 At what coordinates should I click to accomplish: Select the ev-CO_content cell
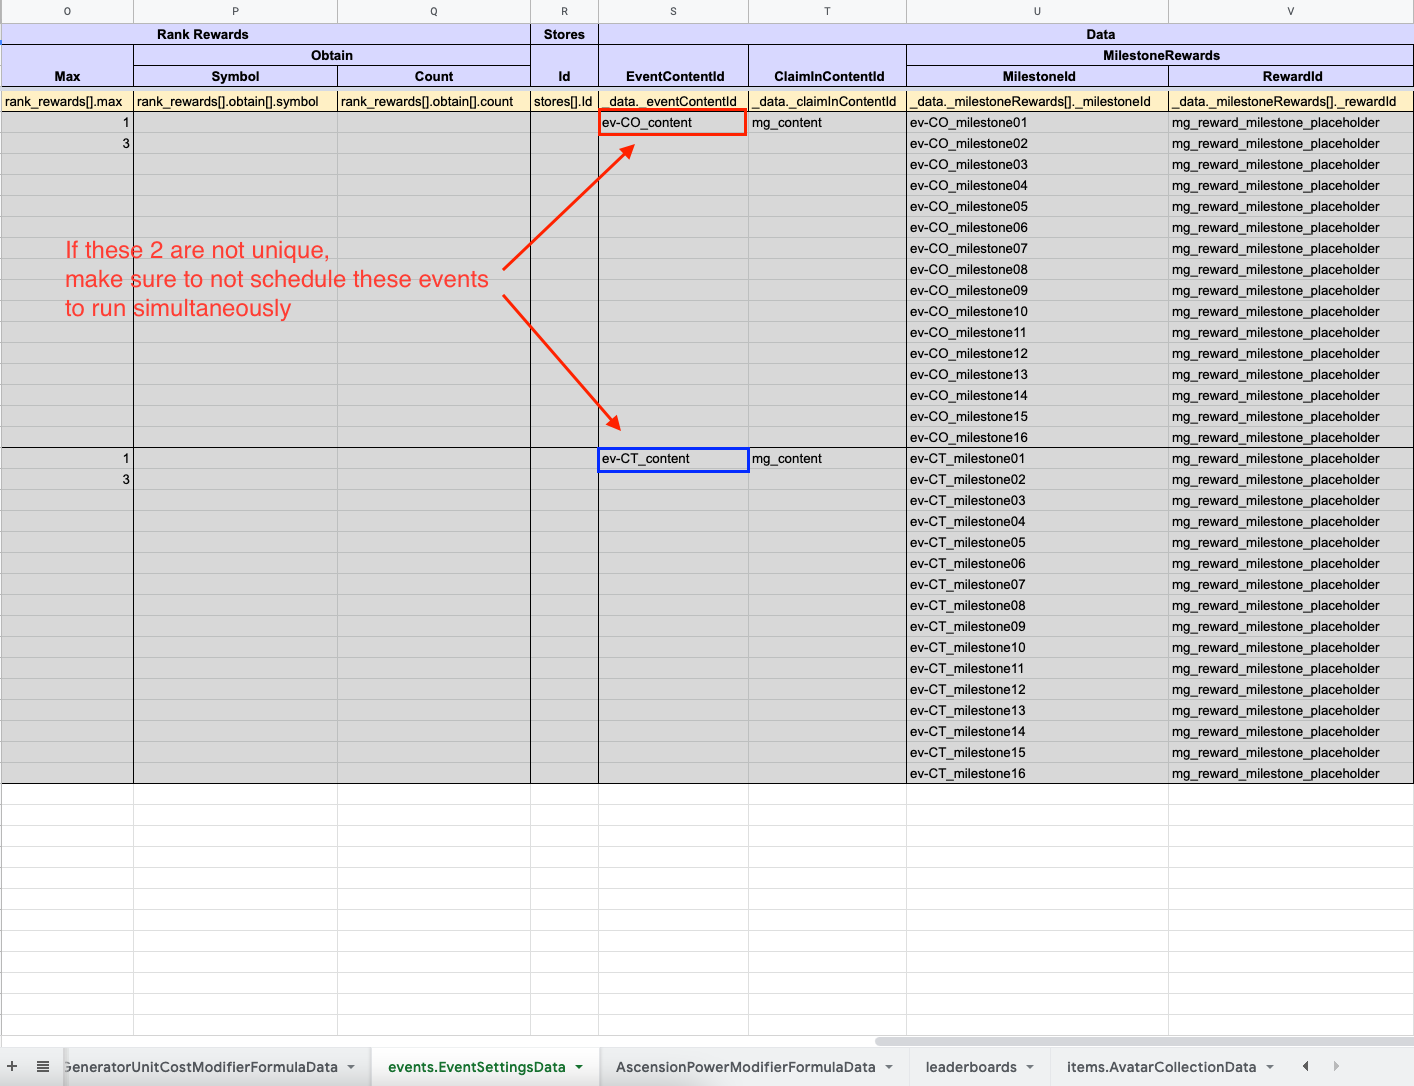point(673,122)
